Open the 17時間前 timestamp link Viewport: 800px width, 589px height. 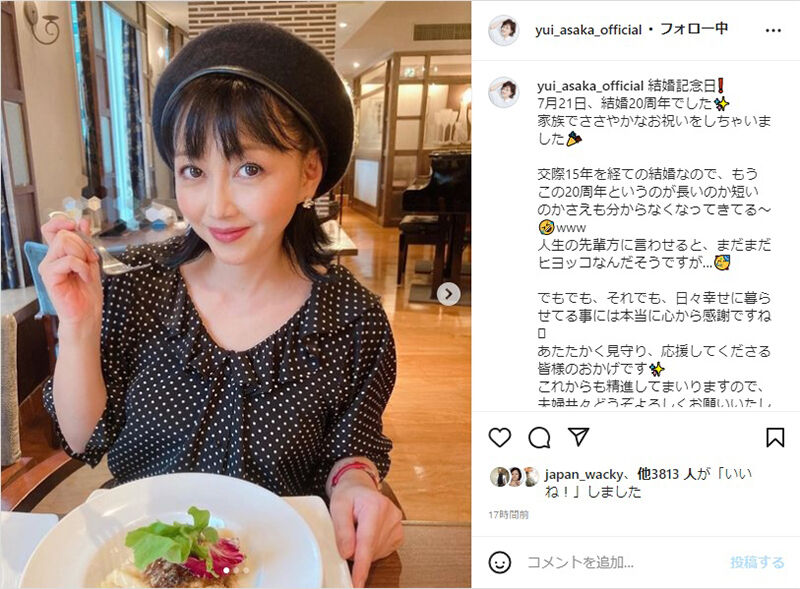point(508,514)
